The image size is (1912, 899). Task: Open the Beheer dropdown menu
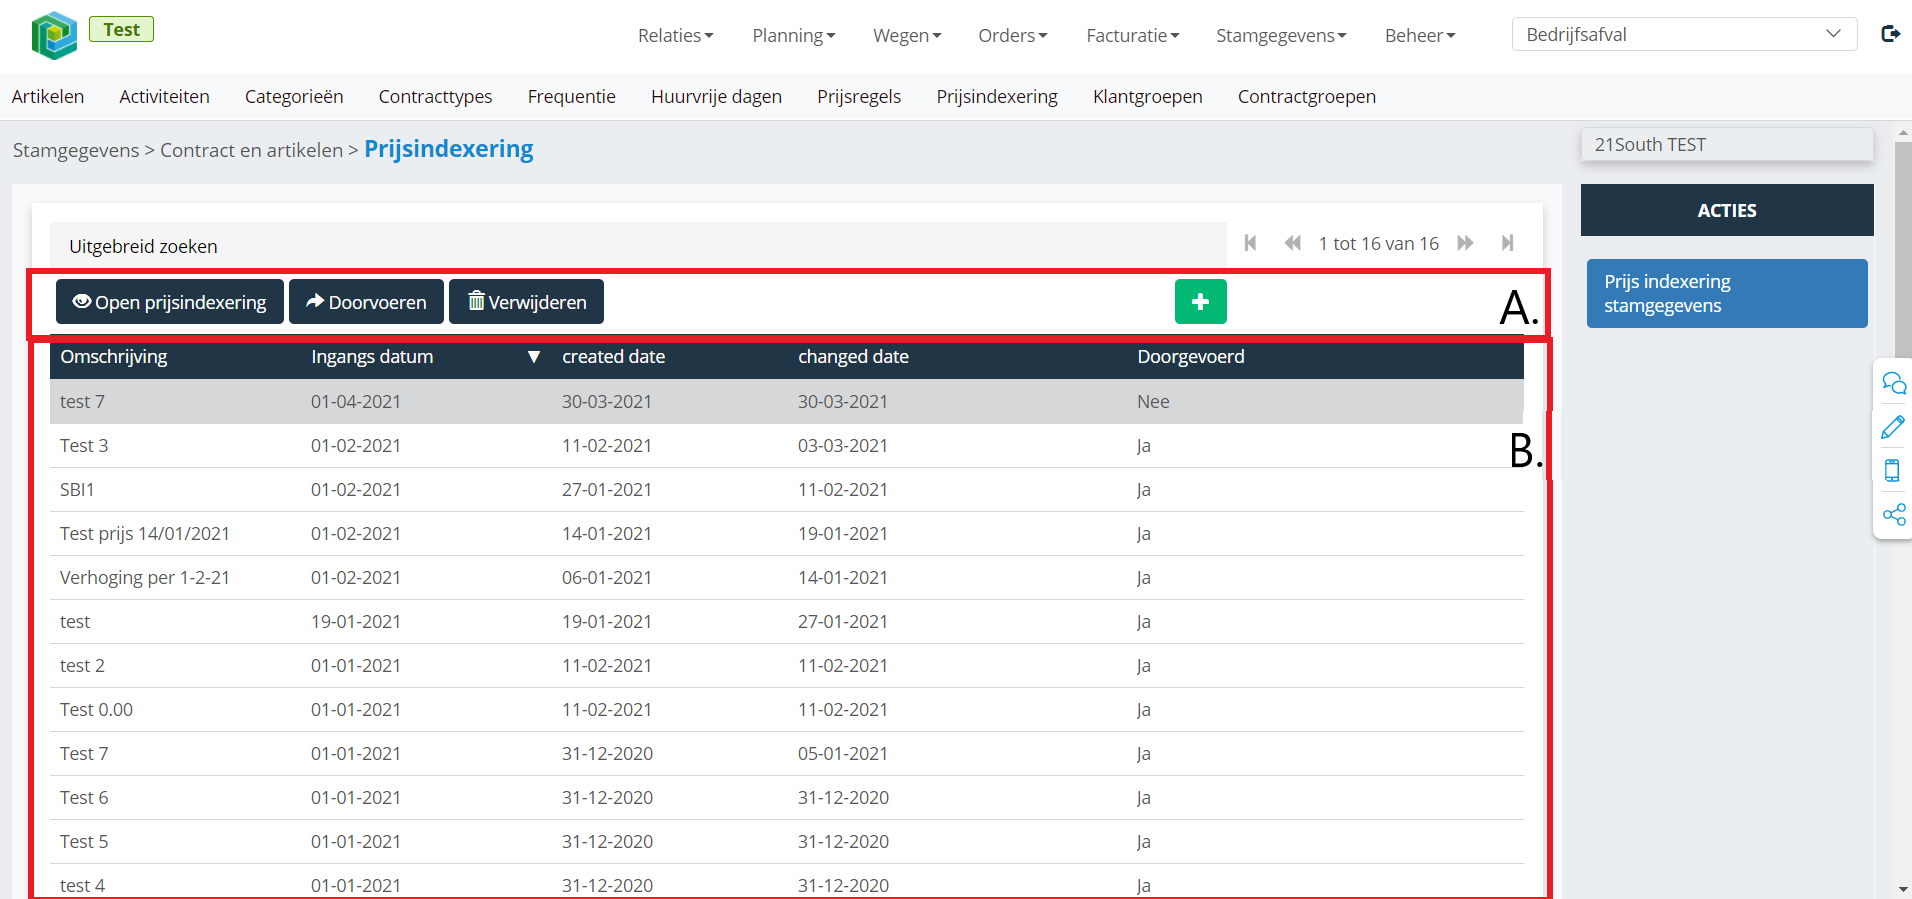[x=1420, y=35]
